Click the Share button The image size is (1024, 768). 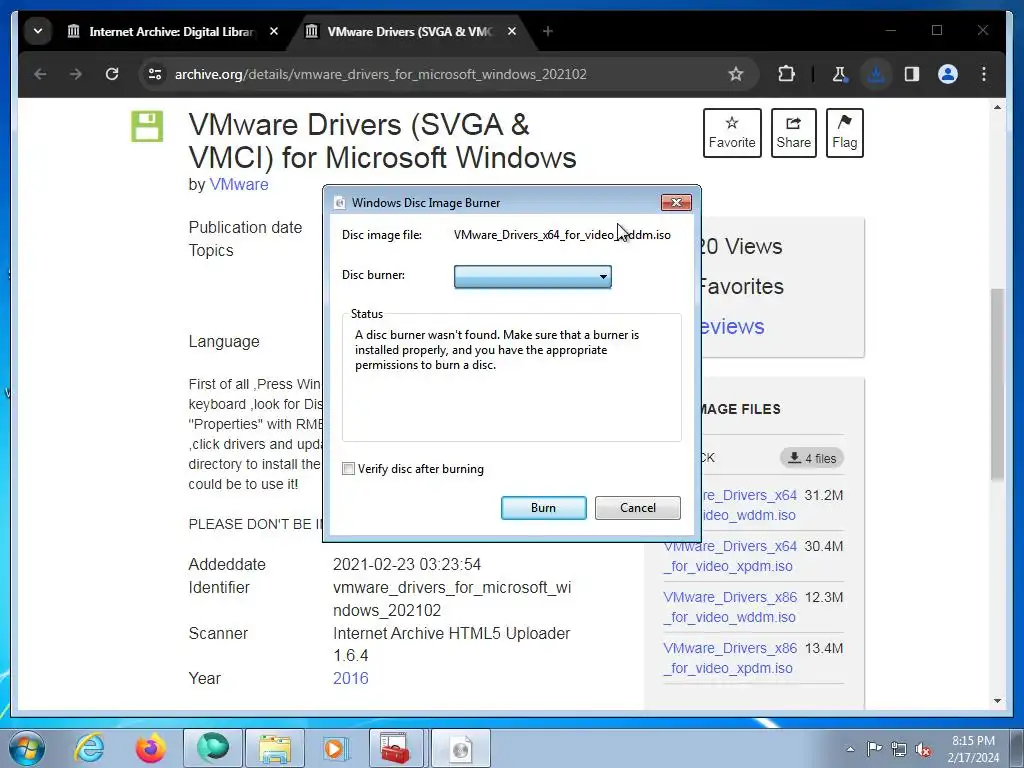(x=793, y=133)
